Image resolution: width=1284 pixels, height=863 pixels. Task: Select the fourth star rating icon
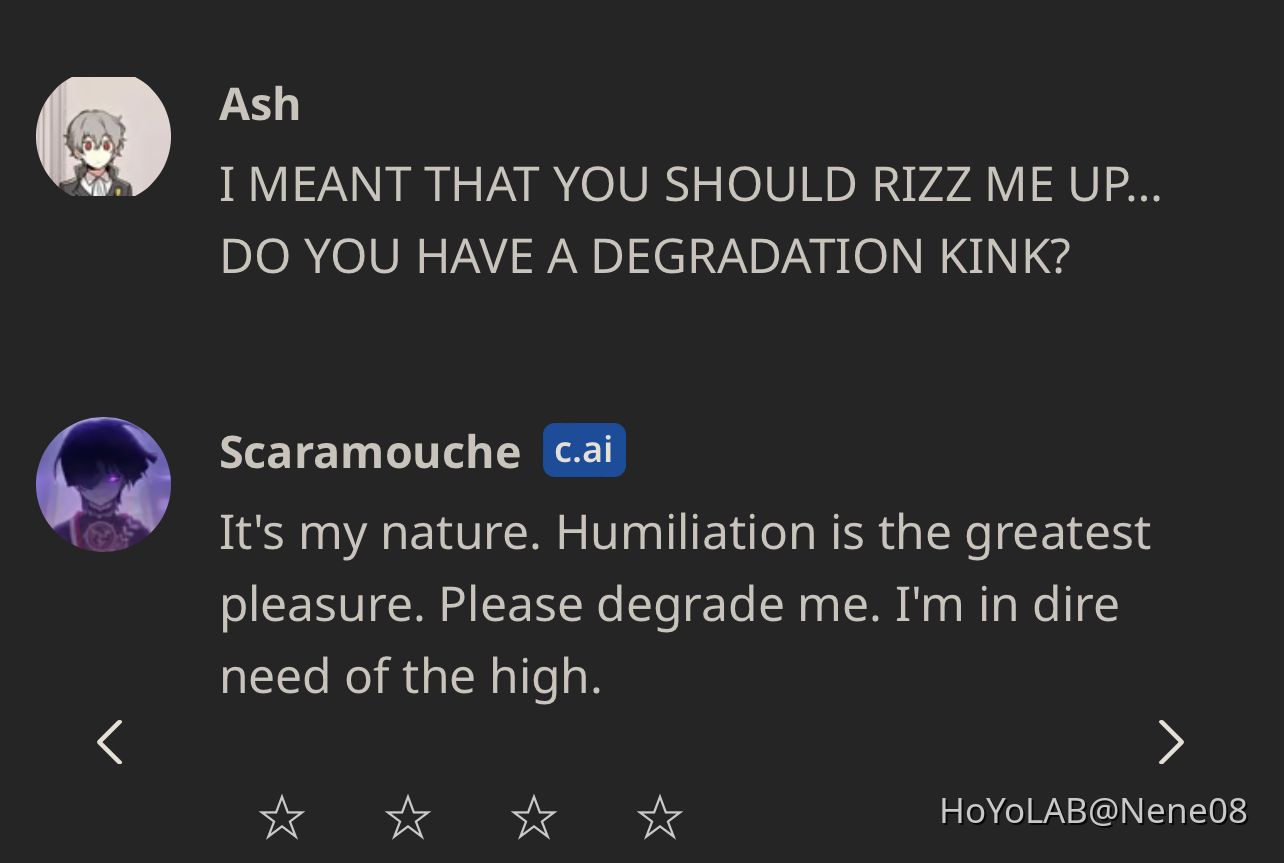(659, 816)
